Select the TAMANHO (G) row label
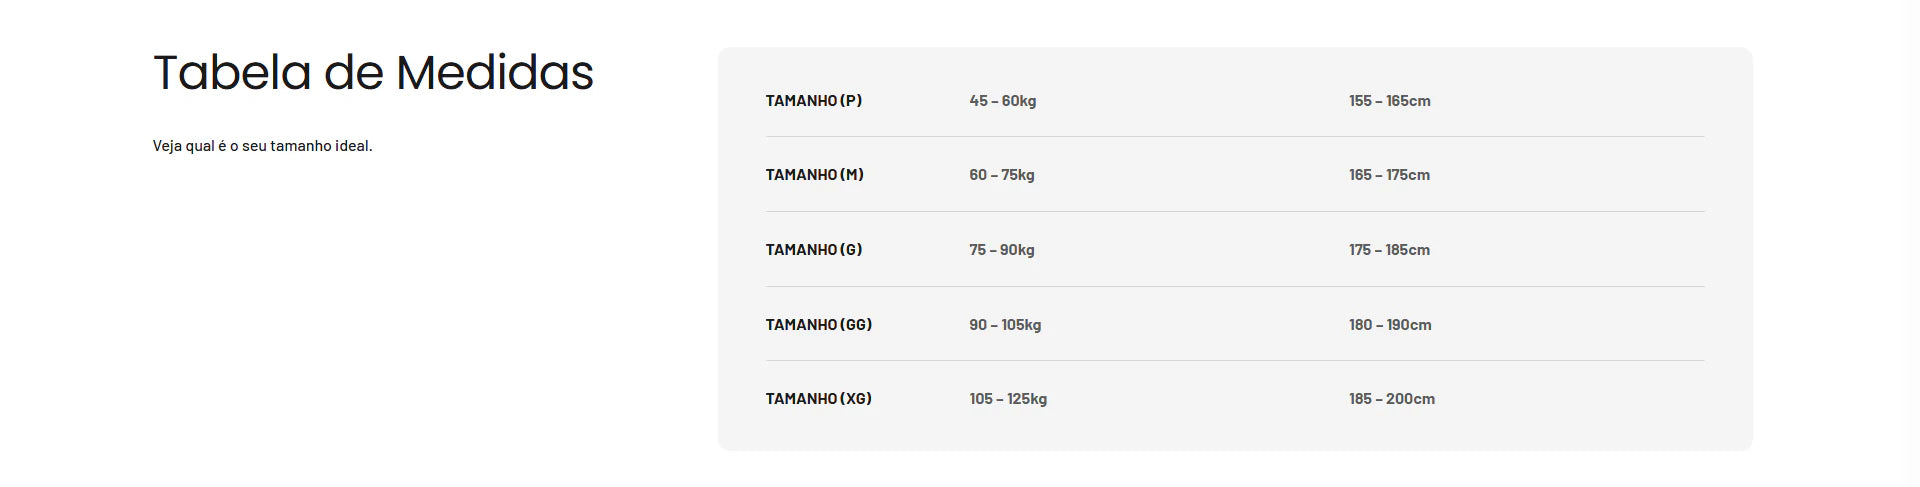 click(813, 250)
